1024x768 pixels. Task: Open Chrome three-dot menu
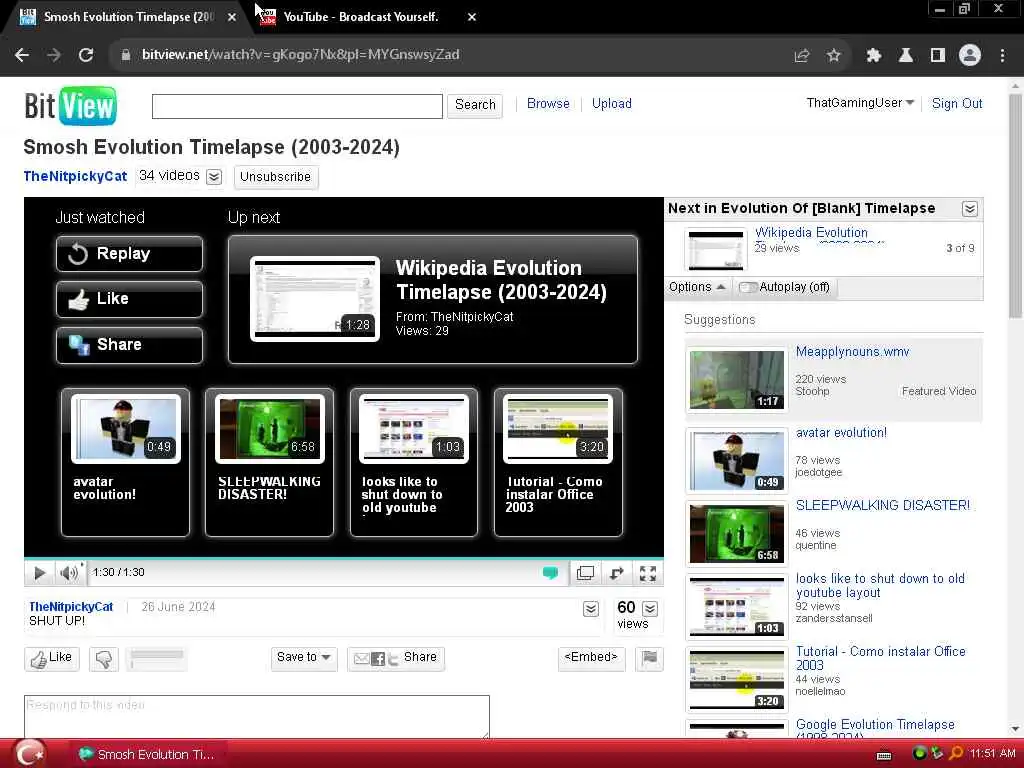click(1002, 56)
